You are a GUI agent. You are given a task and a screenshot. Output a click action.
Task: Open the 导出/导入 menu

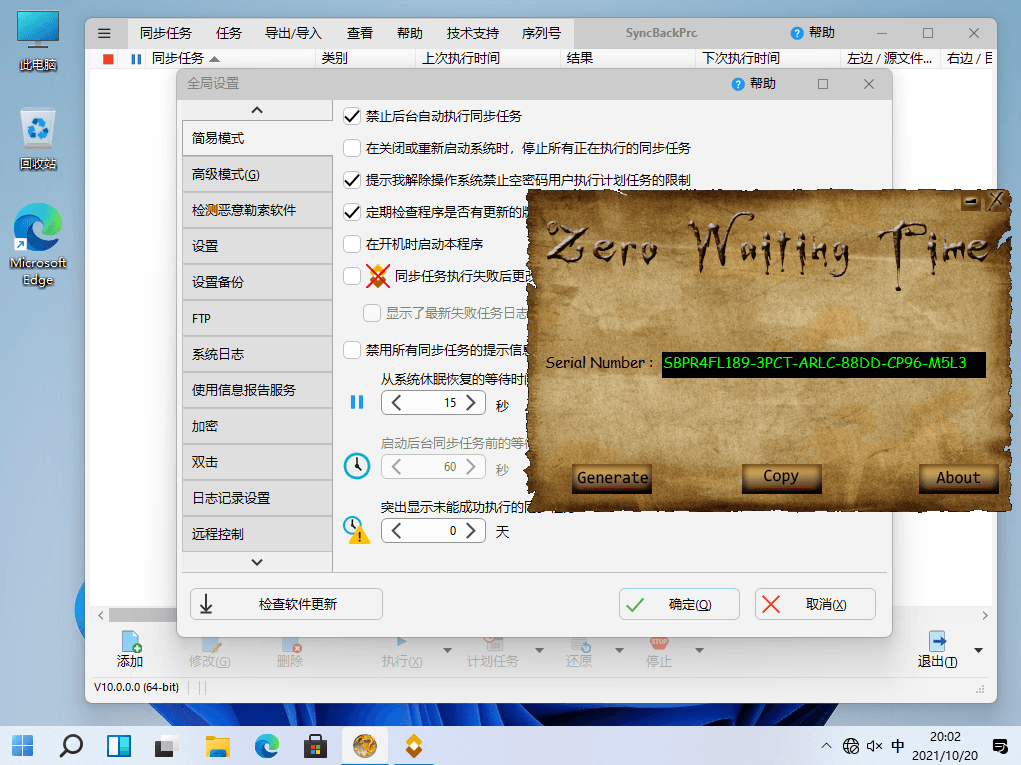(x=293, y=33)
